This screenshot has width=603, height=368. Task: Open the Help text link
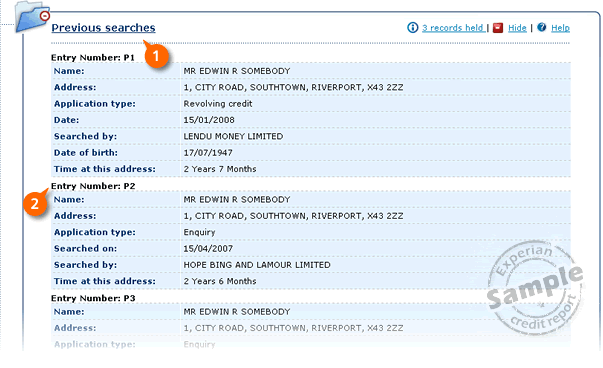tap(560, 28)
